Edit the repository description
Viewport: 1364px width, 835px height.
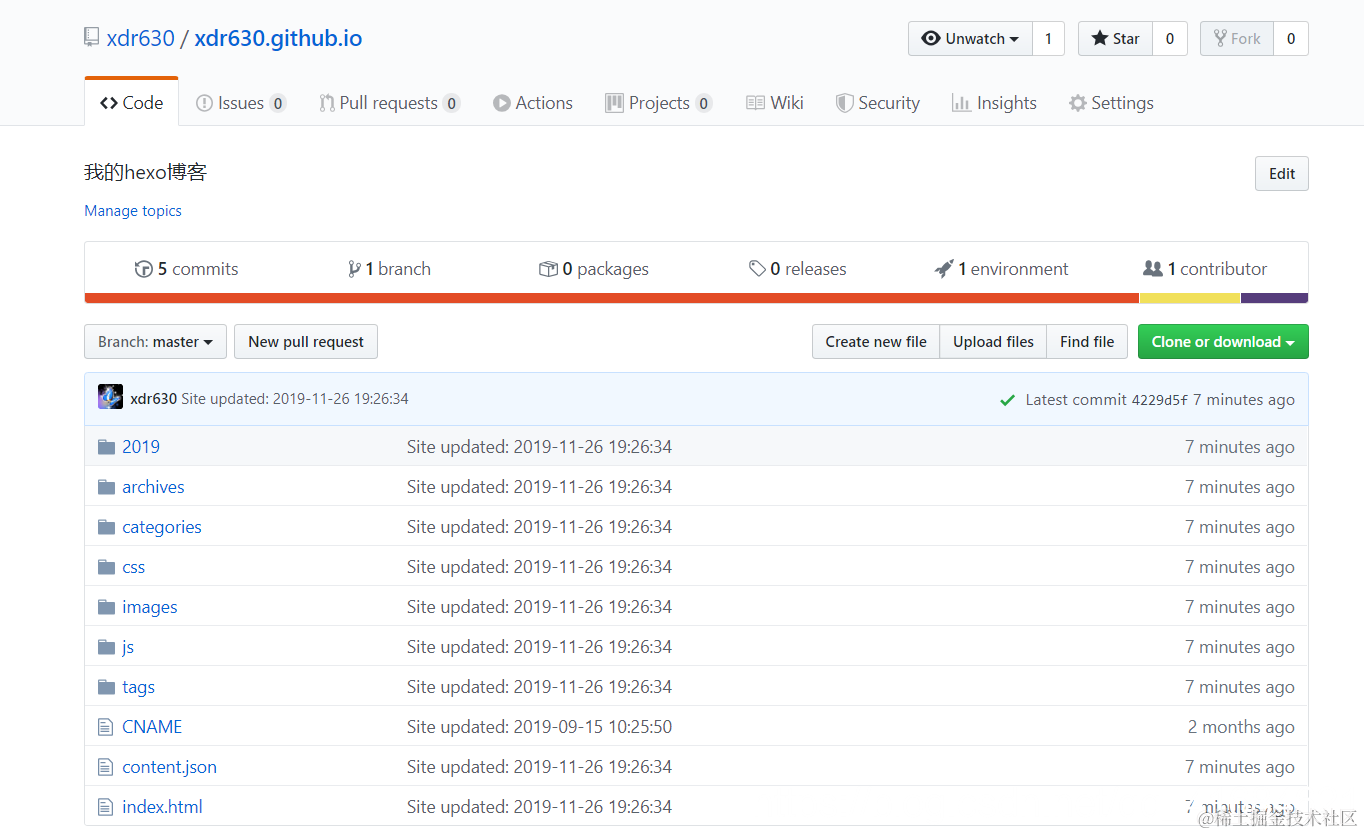pos(1282,173)
